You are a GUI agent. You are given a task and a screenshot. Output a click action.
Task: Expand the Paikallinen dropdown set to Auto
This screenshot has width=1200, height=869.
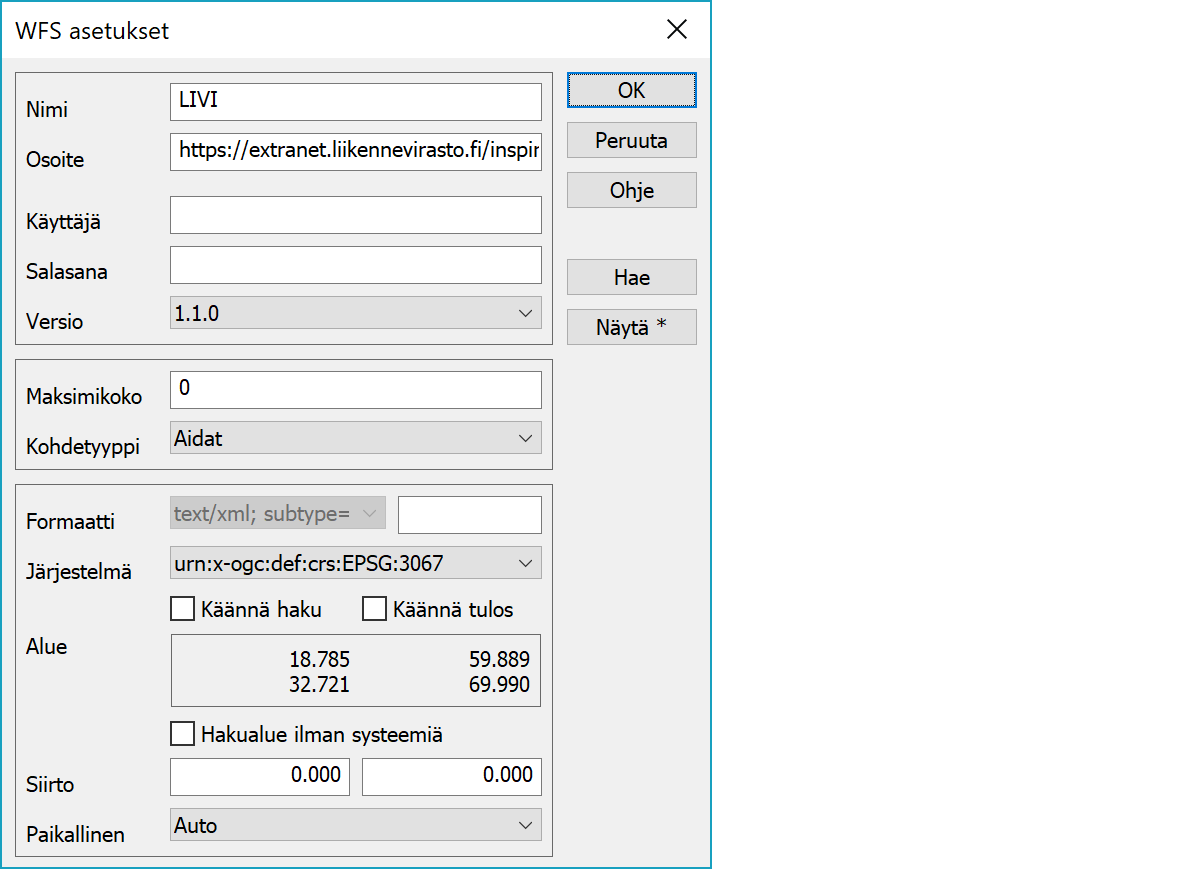pyautogui.click(x=355, y=825)
